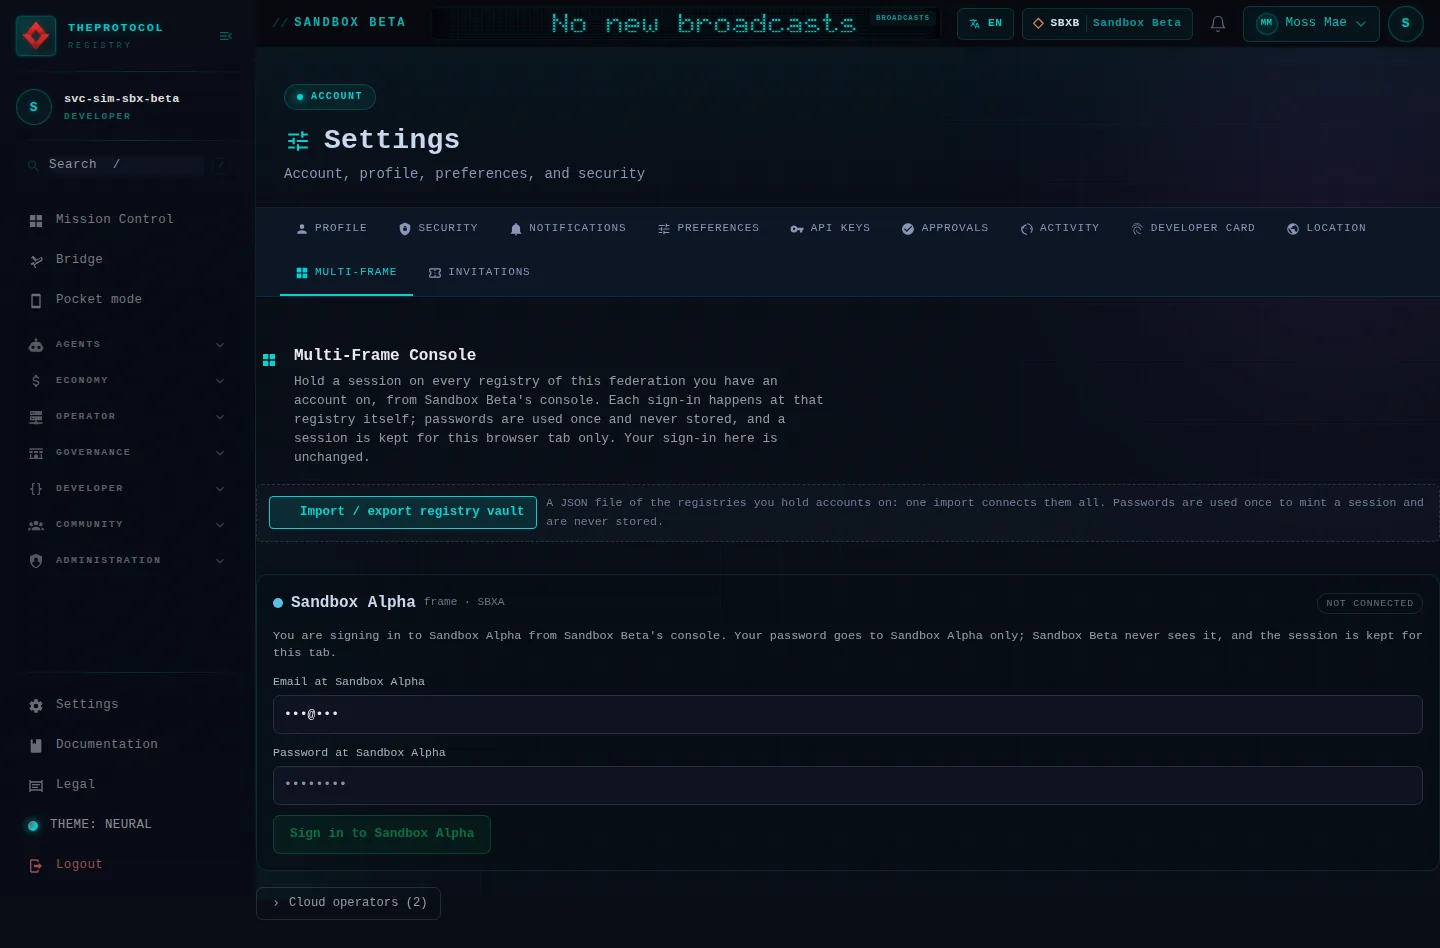
Task: Switch to PROFILE tab
Action: pyautogui.click(x=331, y=229)
